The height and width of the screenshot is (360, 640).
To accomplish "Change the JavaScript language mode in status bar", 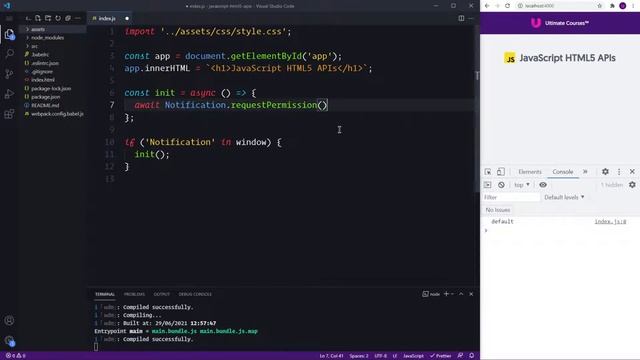I will tap(413, 356).
